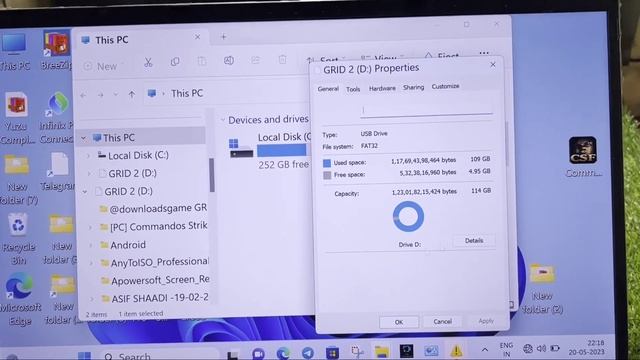Click the volume icon in system tray
Image resolution: width=640 pixels, height=360 pixels.
point(541,348)
